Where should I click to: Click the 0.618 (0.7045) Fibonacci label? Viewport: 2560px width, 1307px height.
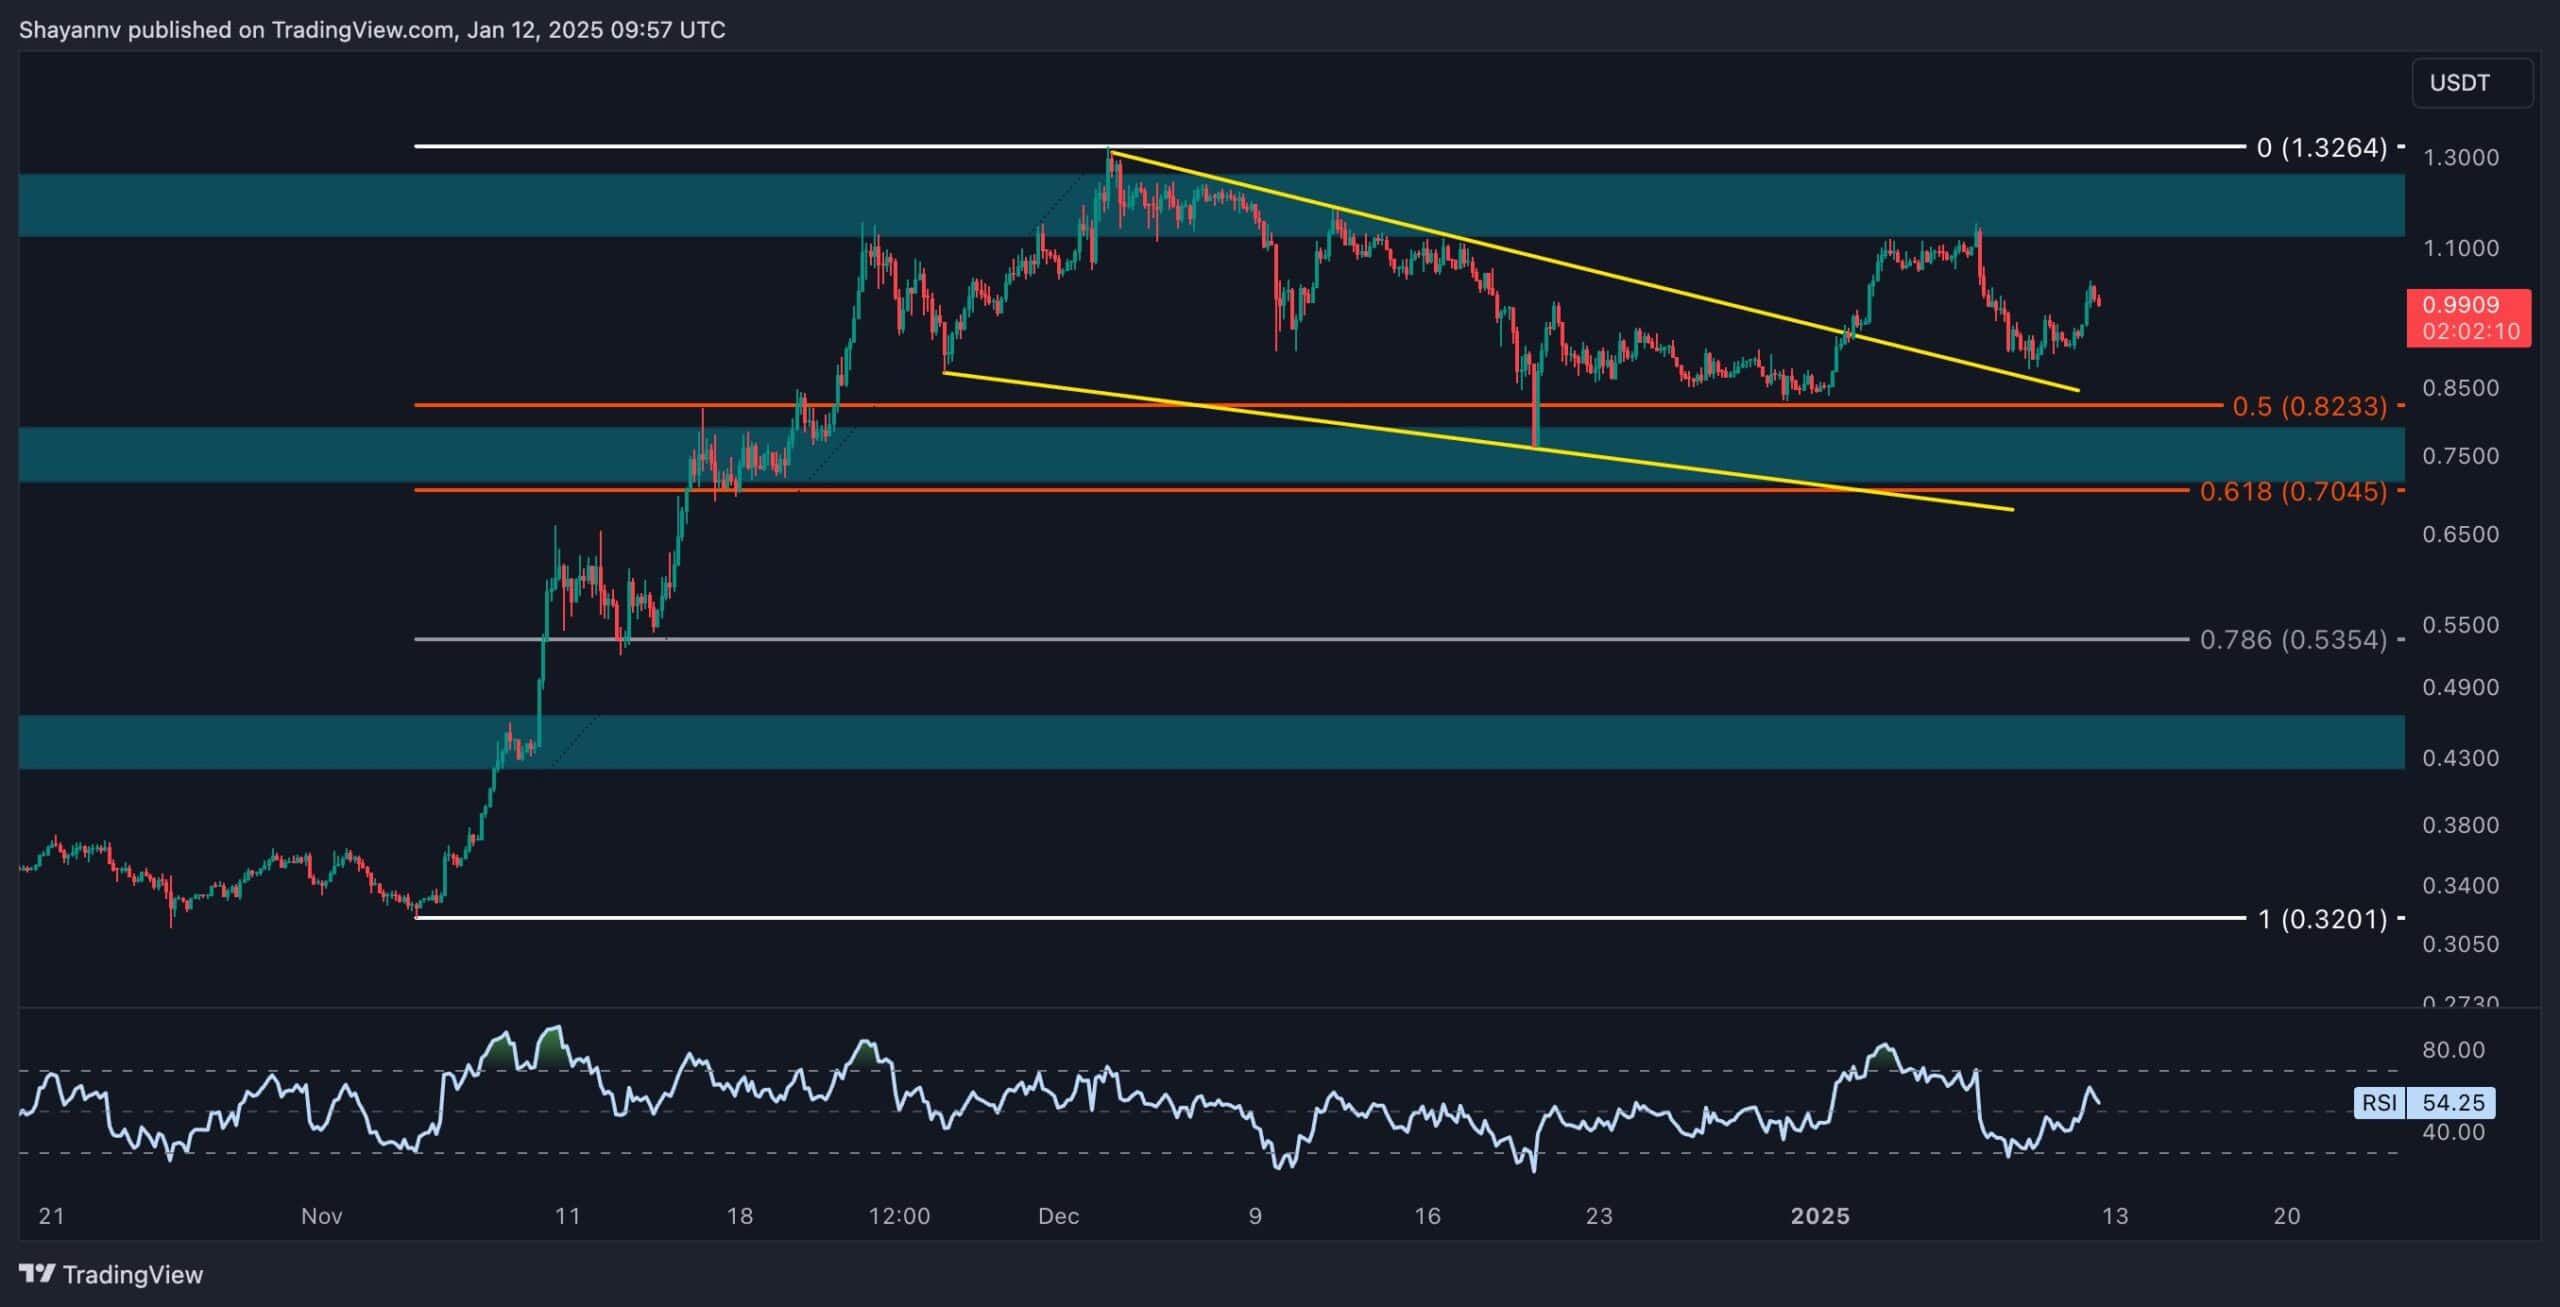click(2293, 491)
